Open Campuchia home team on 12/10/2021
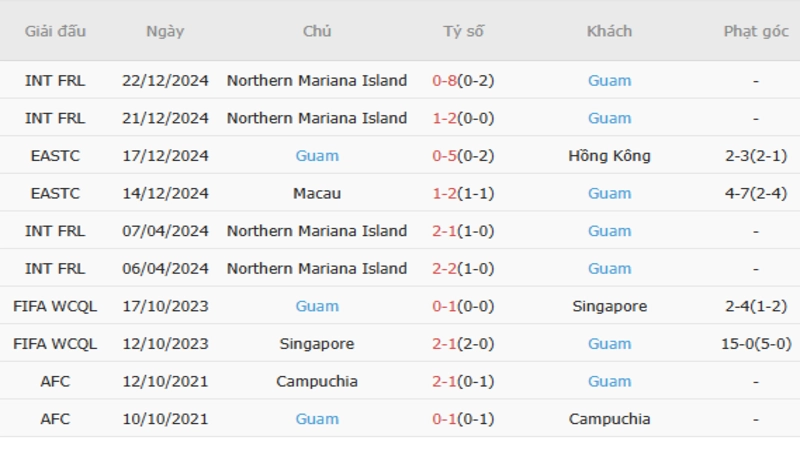Viewport: 800px width, 450px height. click(317, 381)
